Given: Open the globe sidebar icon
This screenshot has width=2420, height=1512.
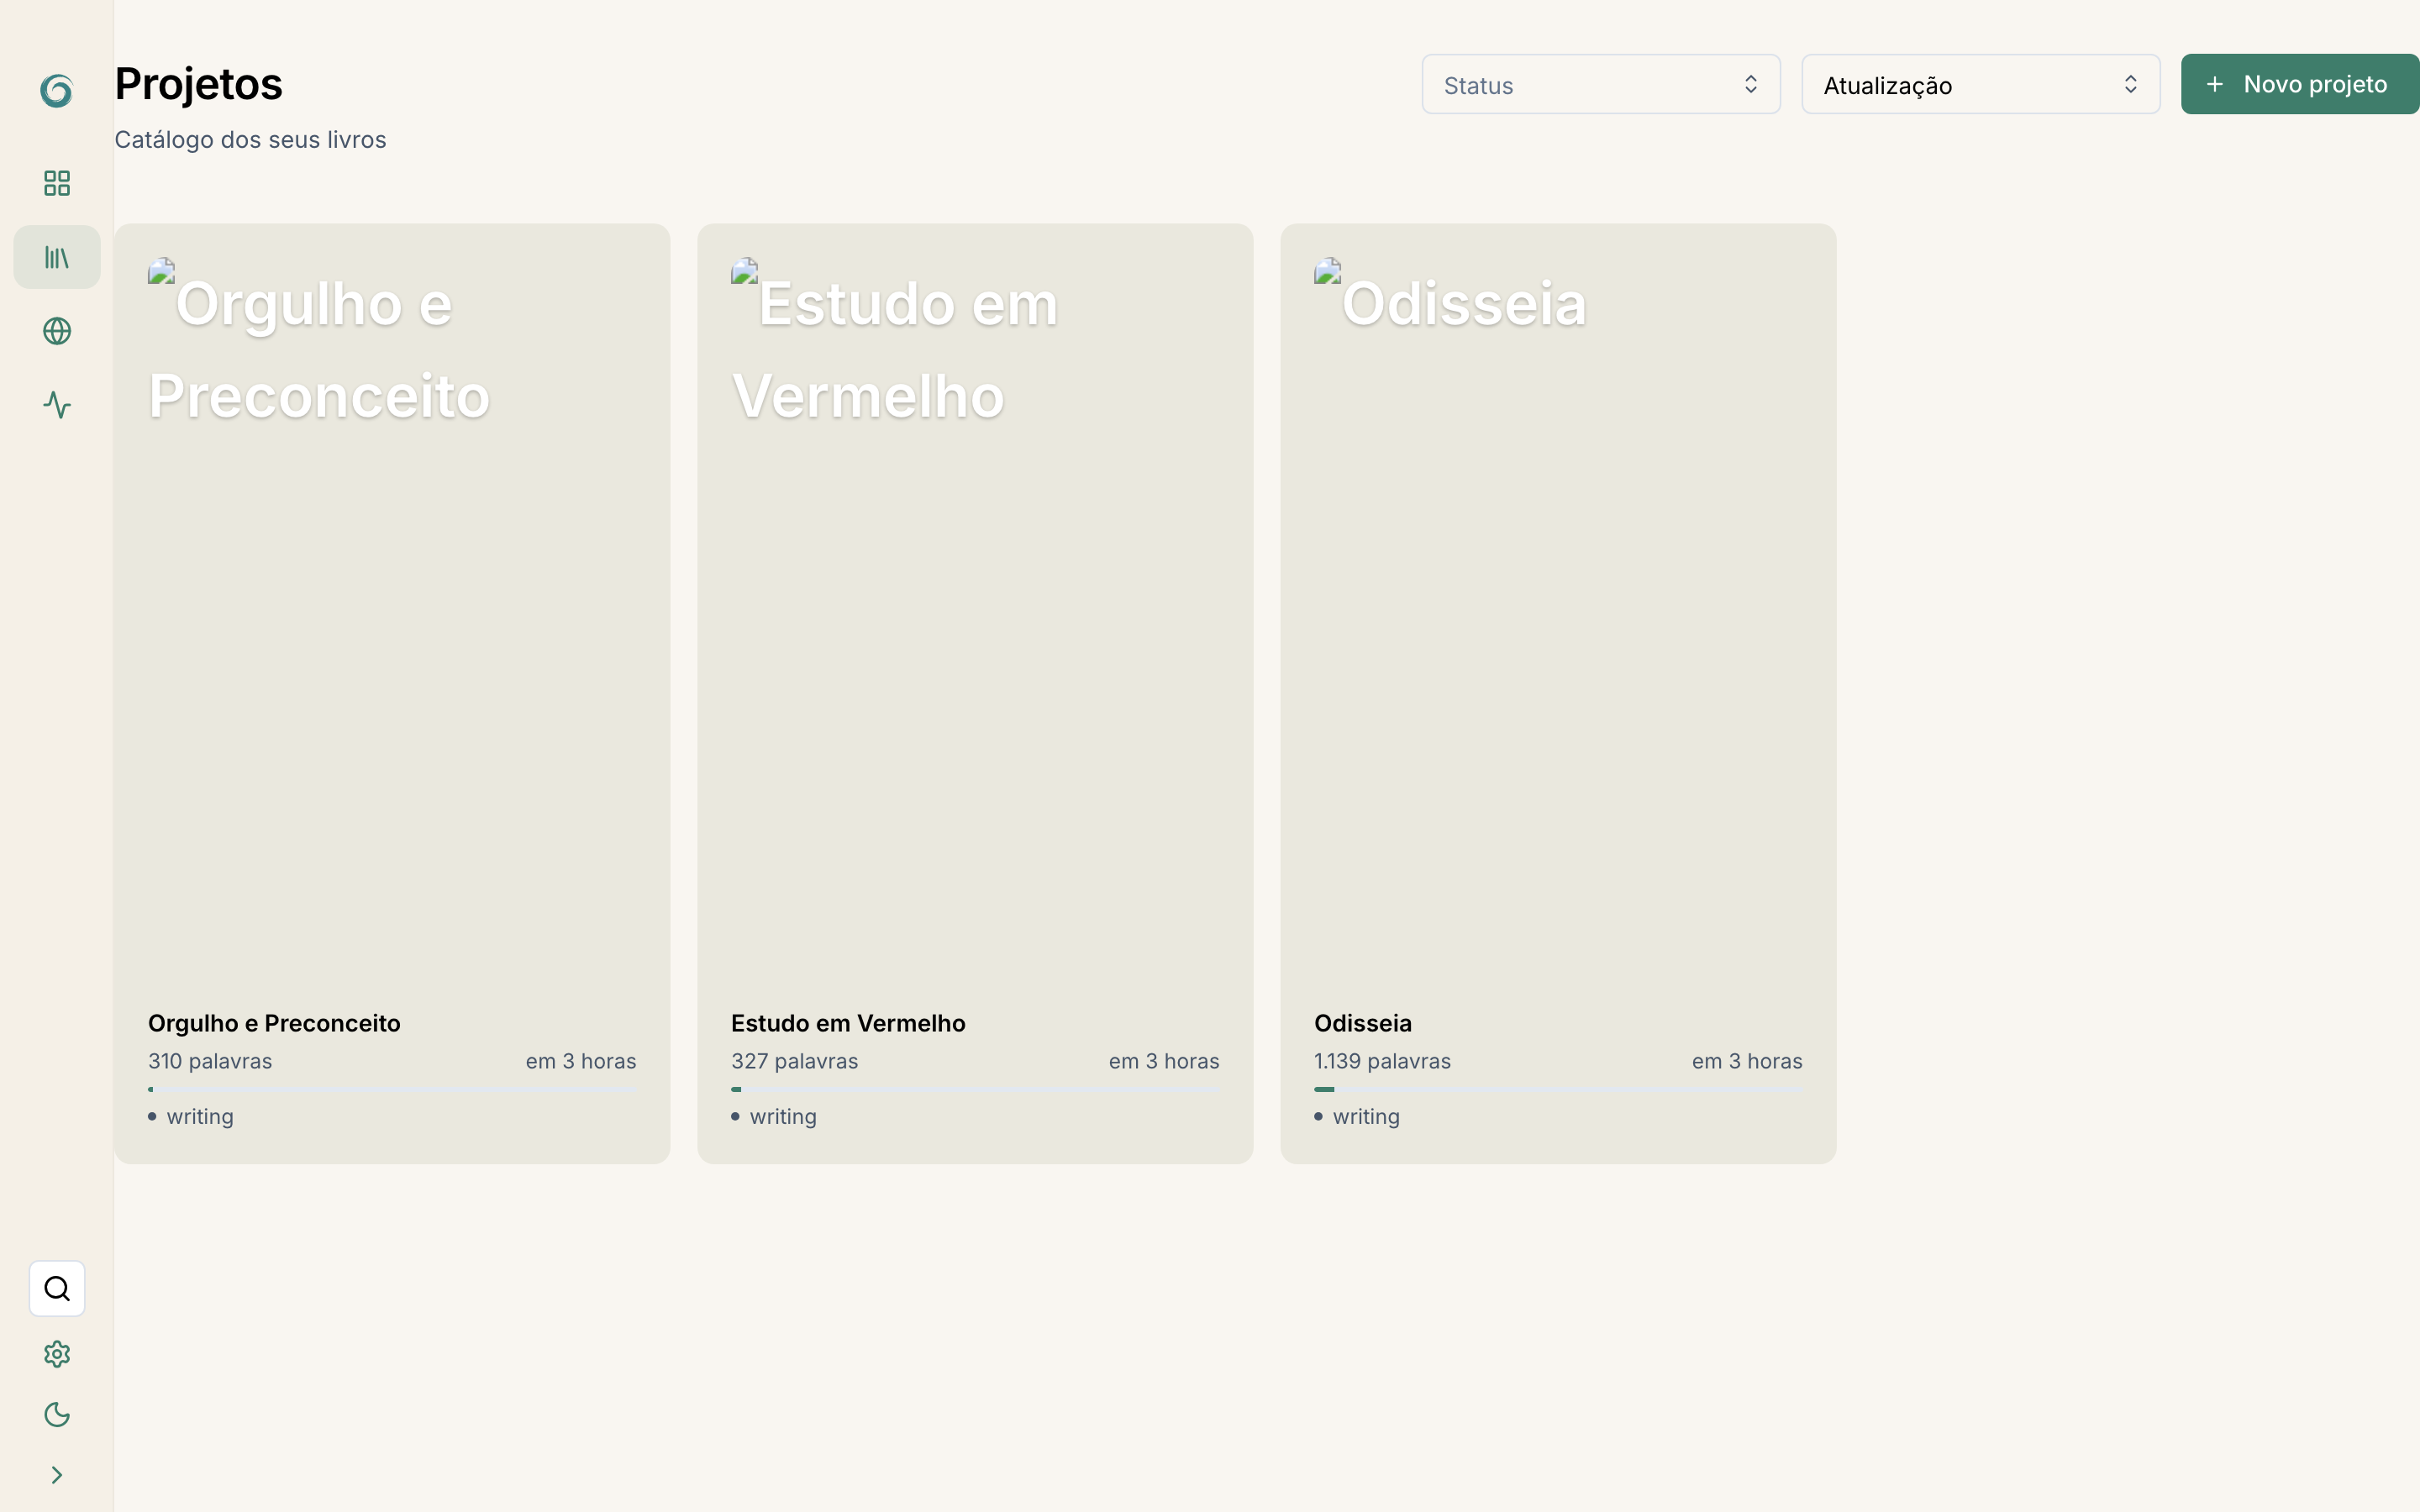Looking at the screenshot, I should pos(57,331).
